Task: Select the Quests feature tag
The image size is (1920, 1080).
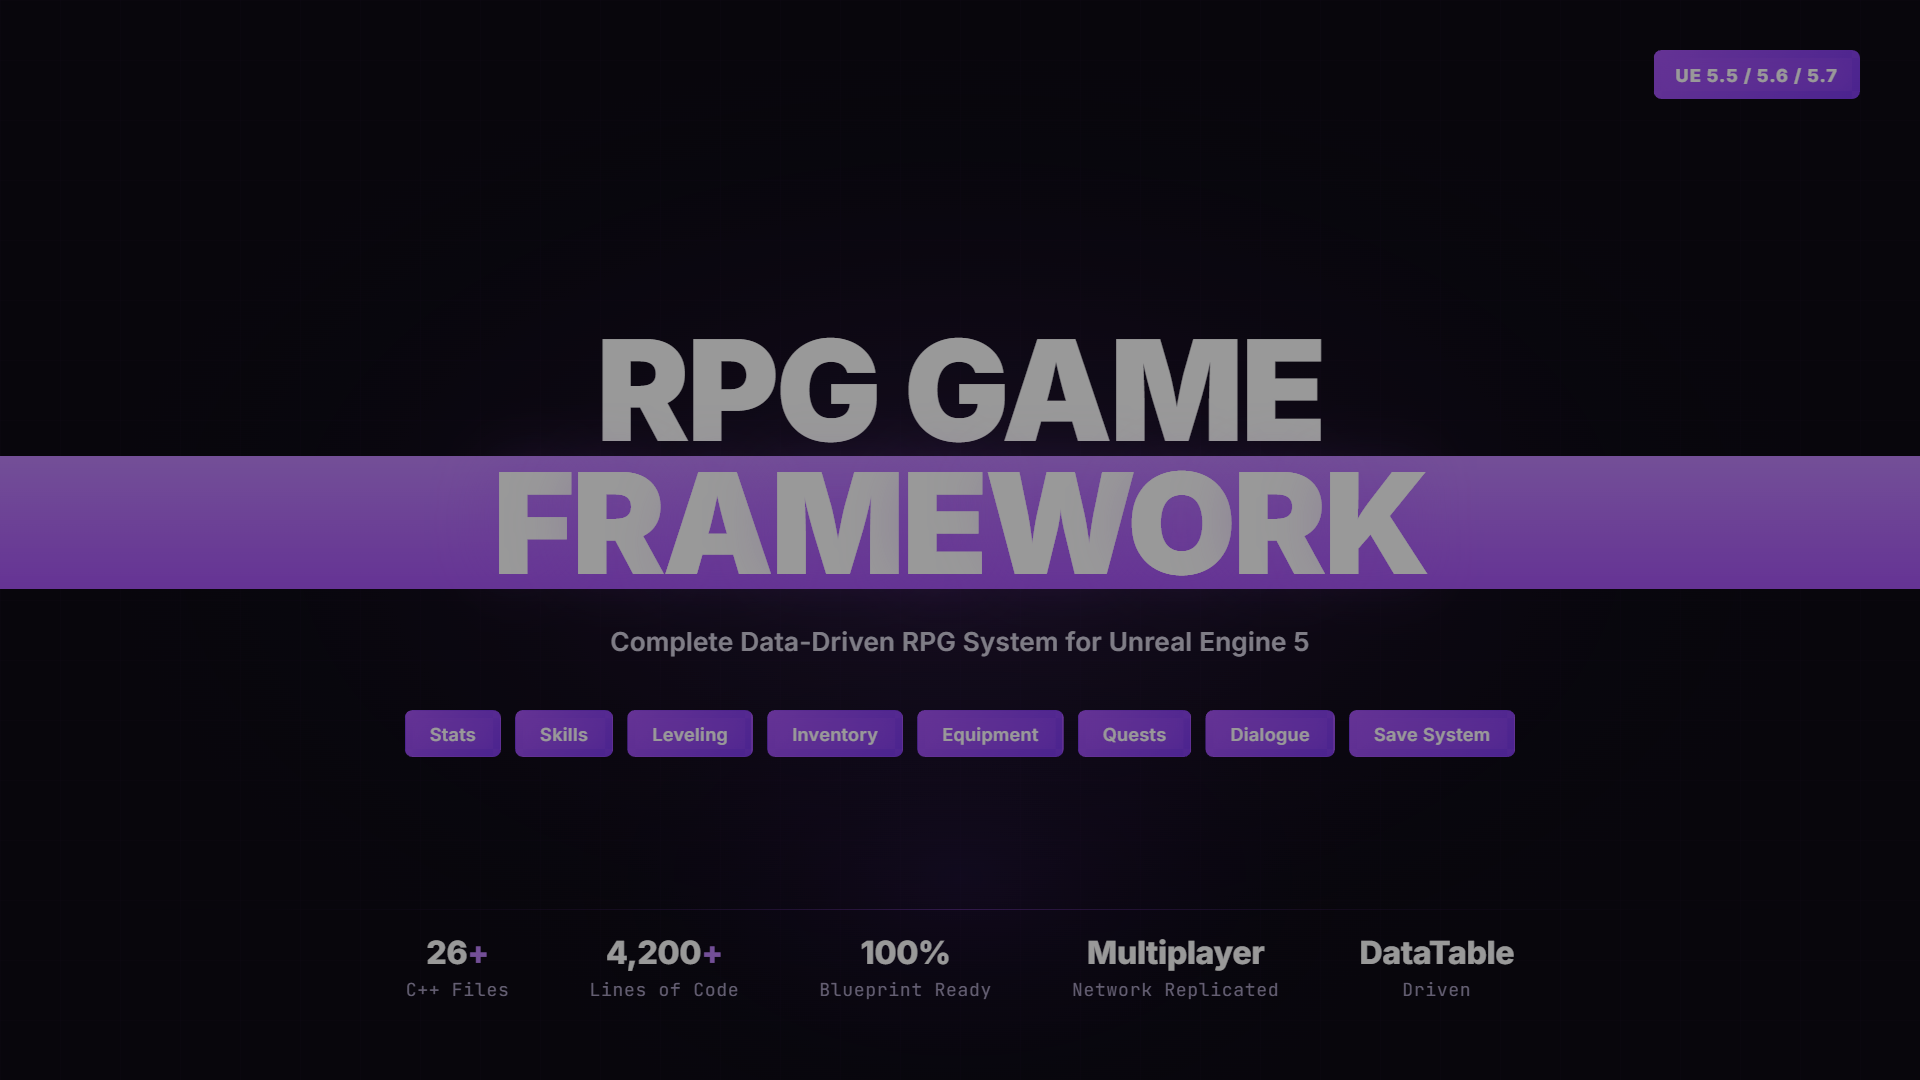Action: (x=1134, y=734)
